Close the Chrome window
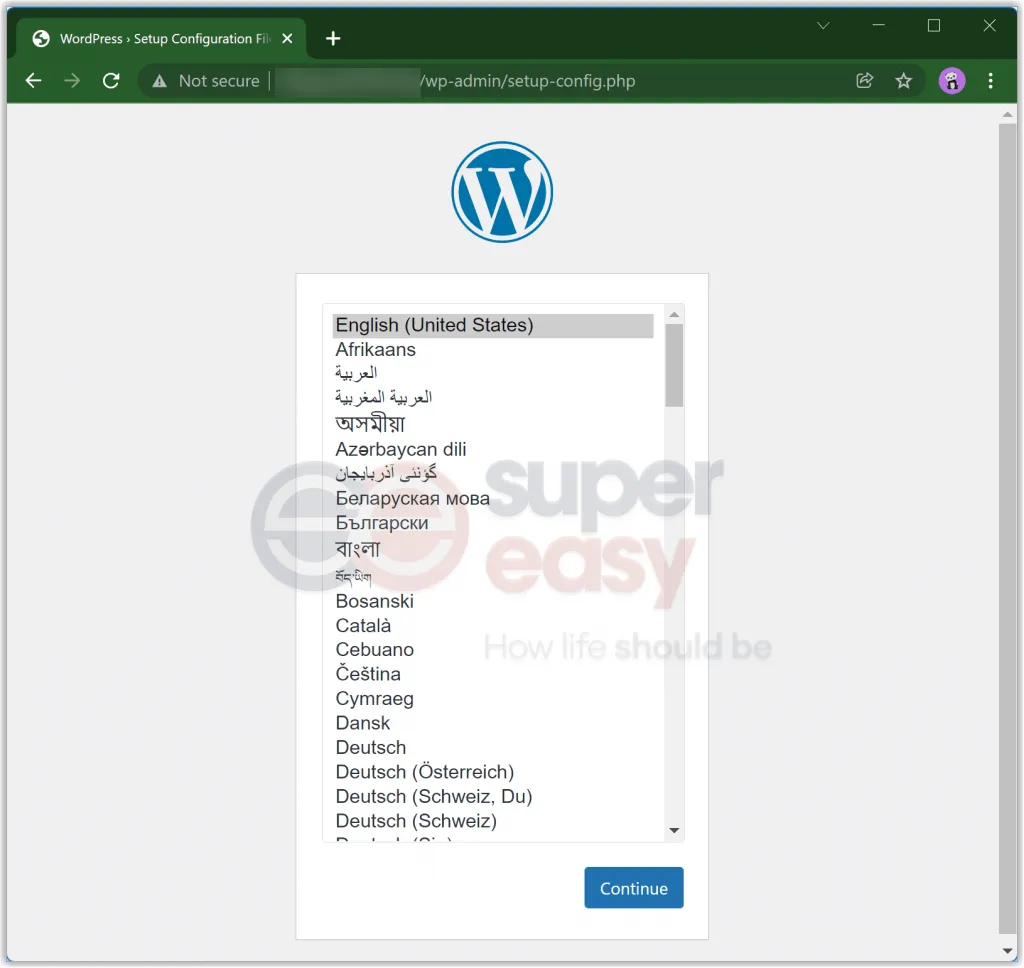 point(989,25)
